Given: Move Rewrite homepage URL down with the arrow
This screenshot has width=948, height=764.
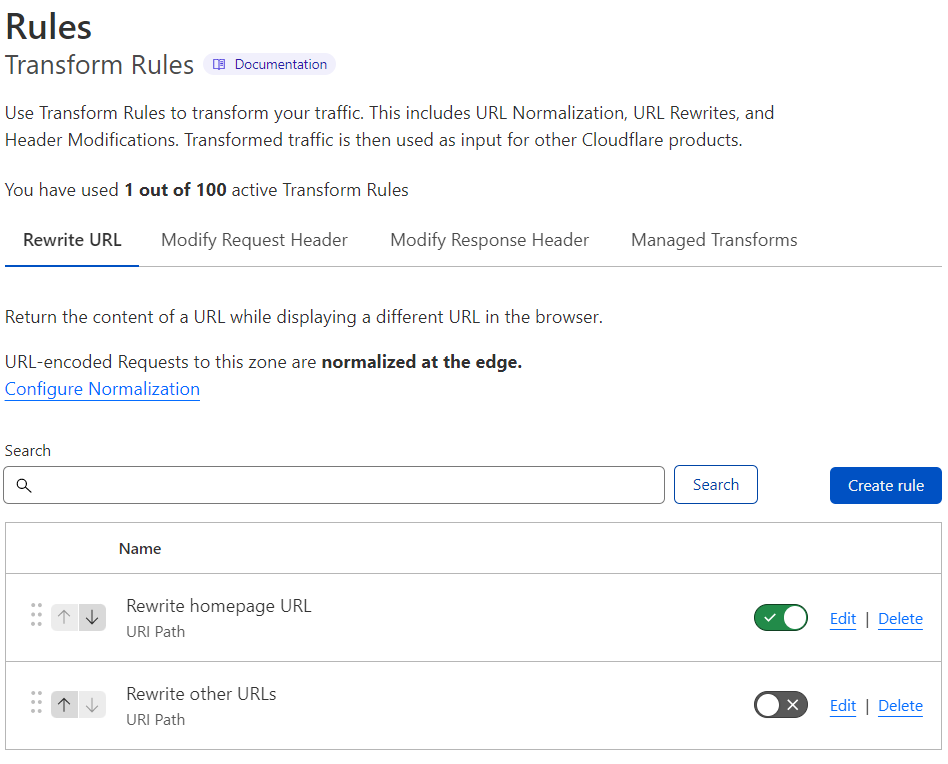Looking at the screenshot, I should tap(92, 617).
